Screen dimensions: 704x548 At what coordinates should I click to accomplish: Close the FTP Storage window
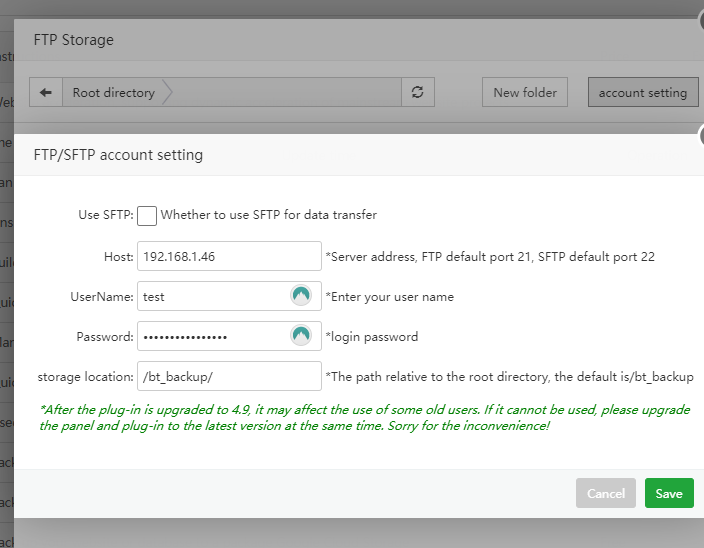coord(700,22)
